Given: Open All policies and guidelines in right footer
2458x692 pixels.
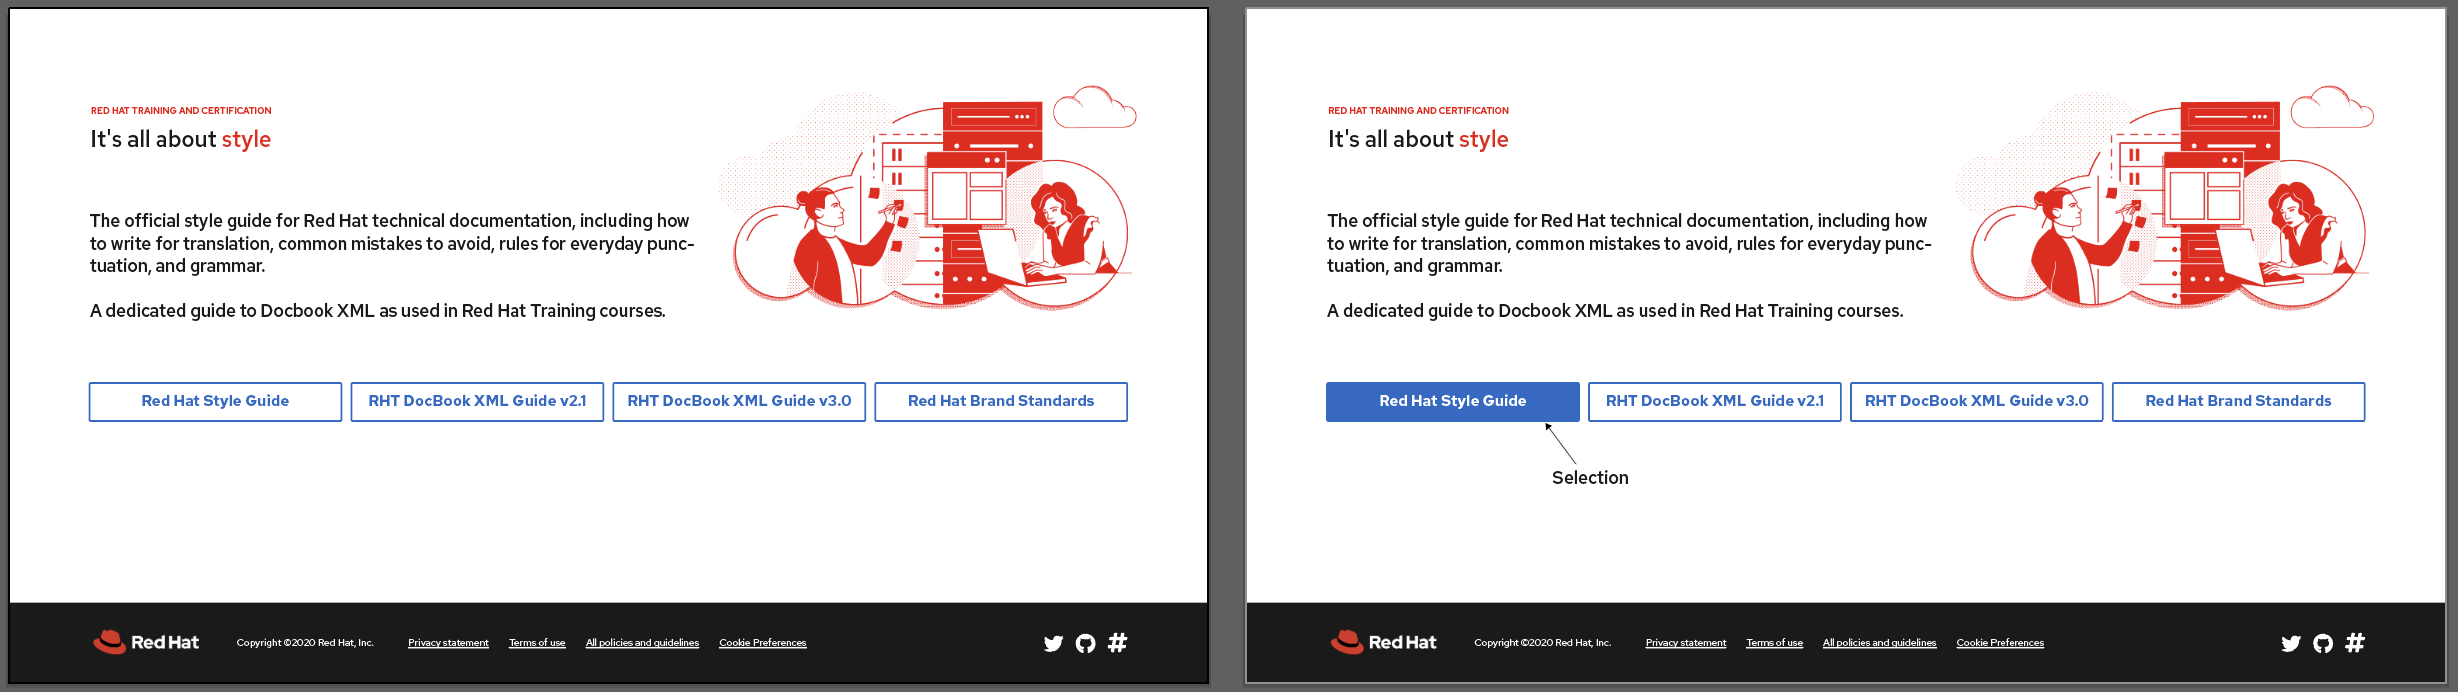Looking at the screenshot, I should click(1880, 643).
